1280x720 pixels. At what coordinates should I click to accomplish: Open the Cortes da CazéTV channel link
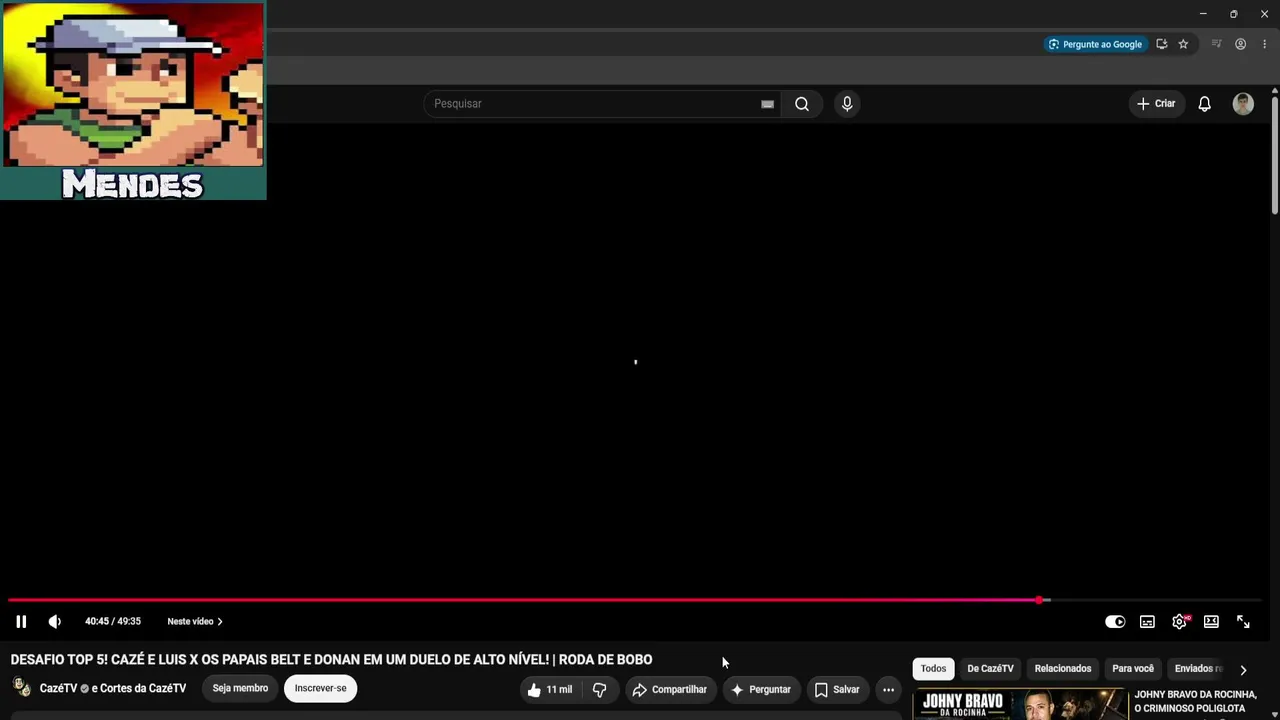coord(143,688)
